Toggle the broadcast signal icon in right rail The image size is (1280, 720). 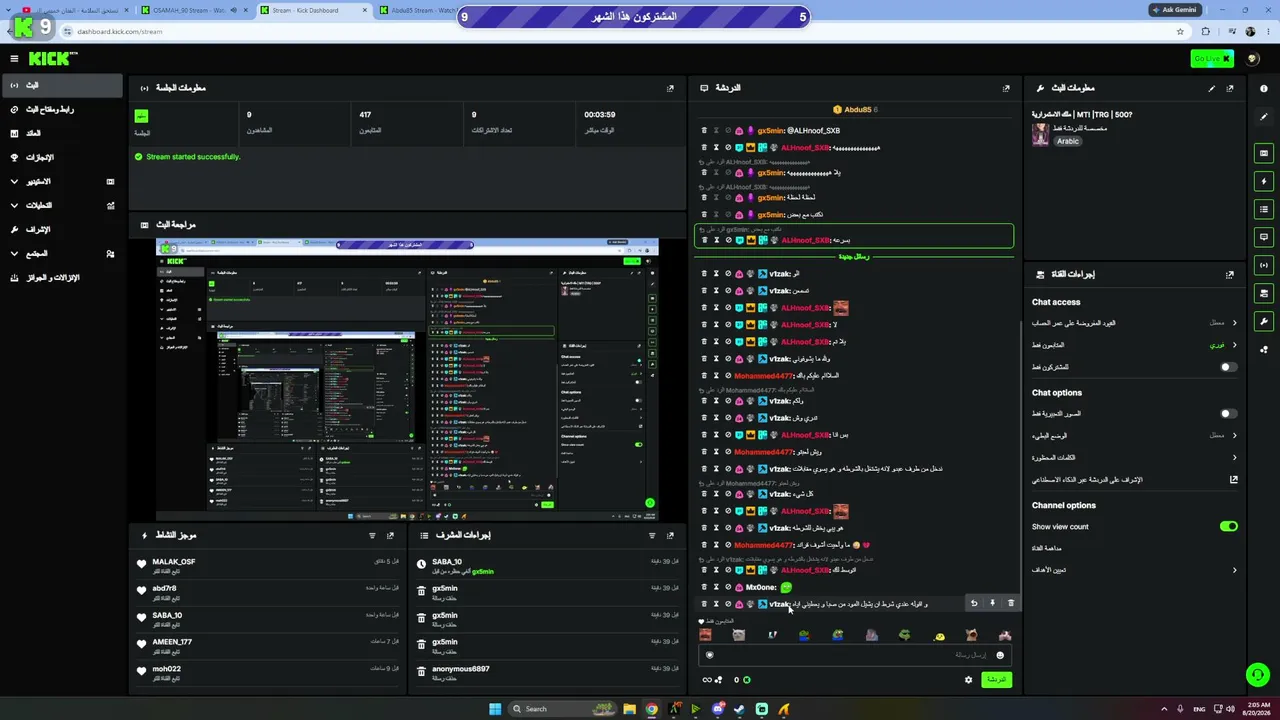pyautogui.click(x=1264, y=265)
